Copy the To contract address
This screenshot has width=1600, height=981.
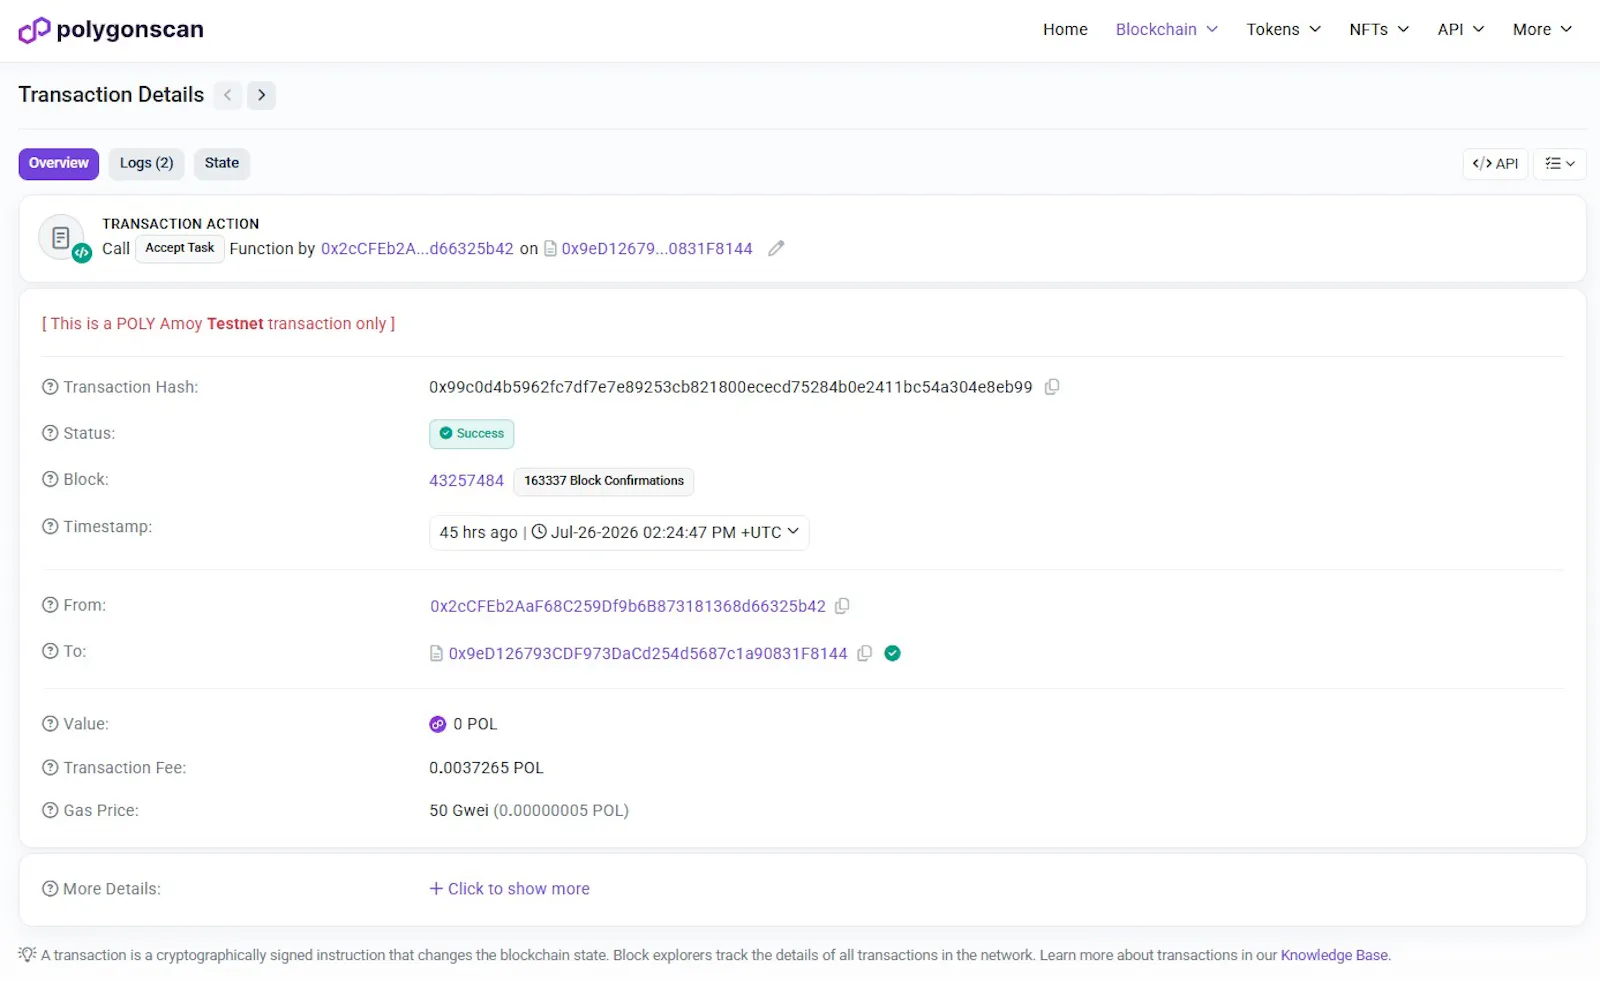865,653
